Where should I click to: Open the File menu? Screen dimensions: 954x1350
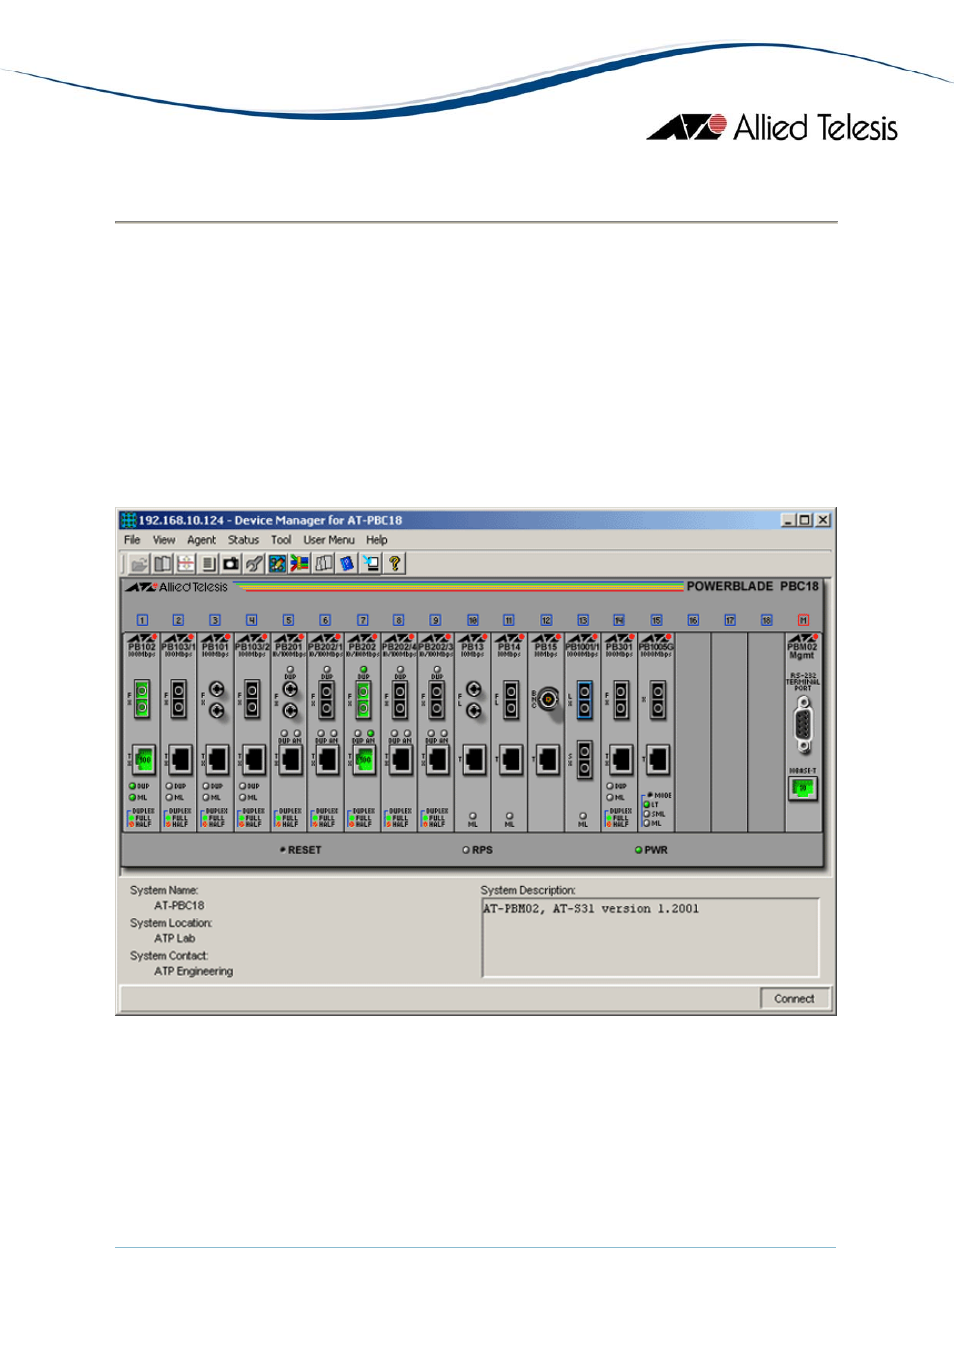coord(132,540)
